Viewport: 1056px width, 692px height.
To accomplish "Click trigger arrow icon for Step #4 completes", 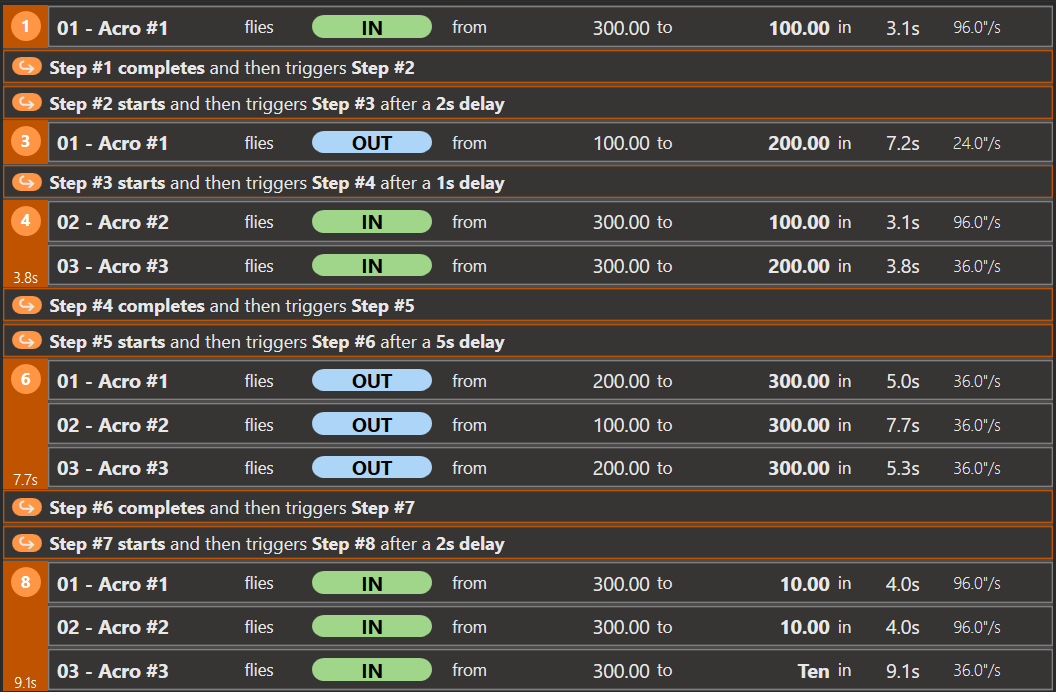I will click(x=27, y=306).
